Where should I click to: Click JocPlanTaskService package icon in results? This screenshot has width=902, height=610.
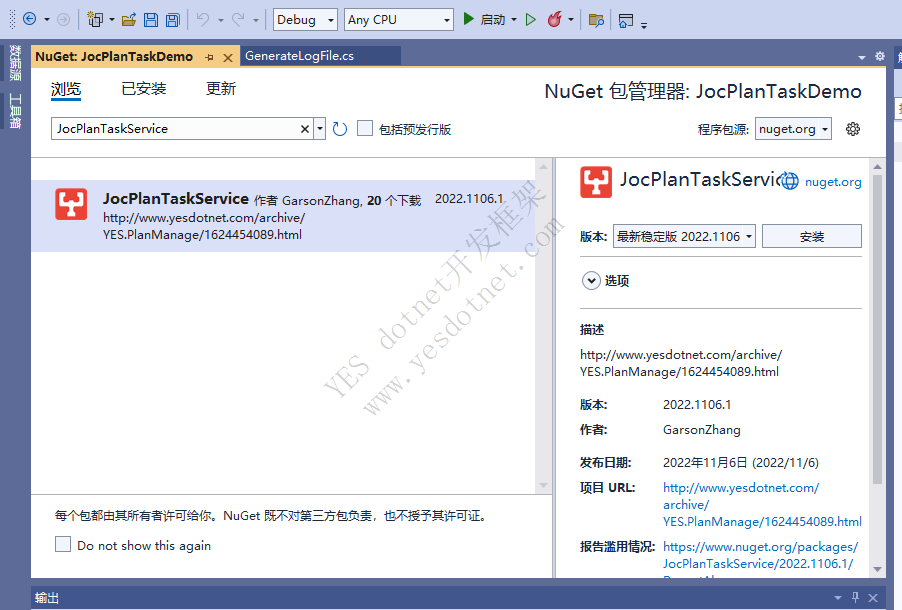click(x=71, y=204)
